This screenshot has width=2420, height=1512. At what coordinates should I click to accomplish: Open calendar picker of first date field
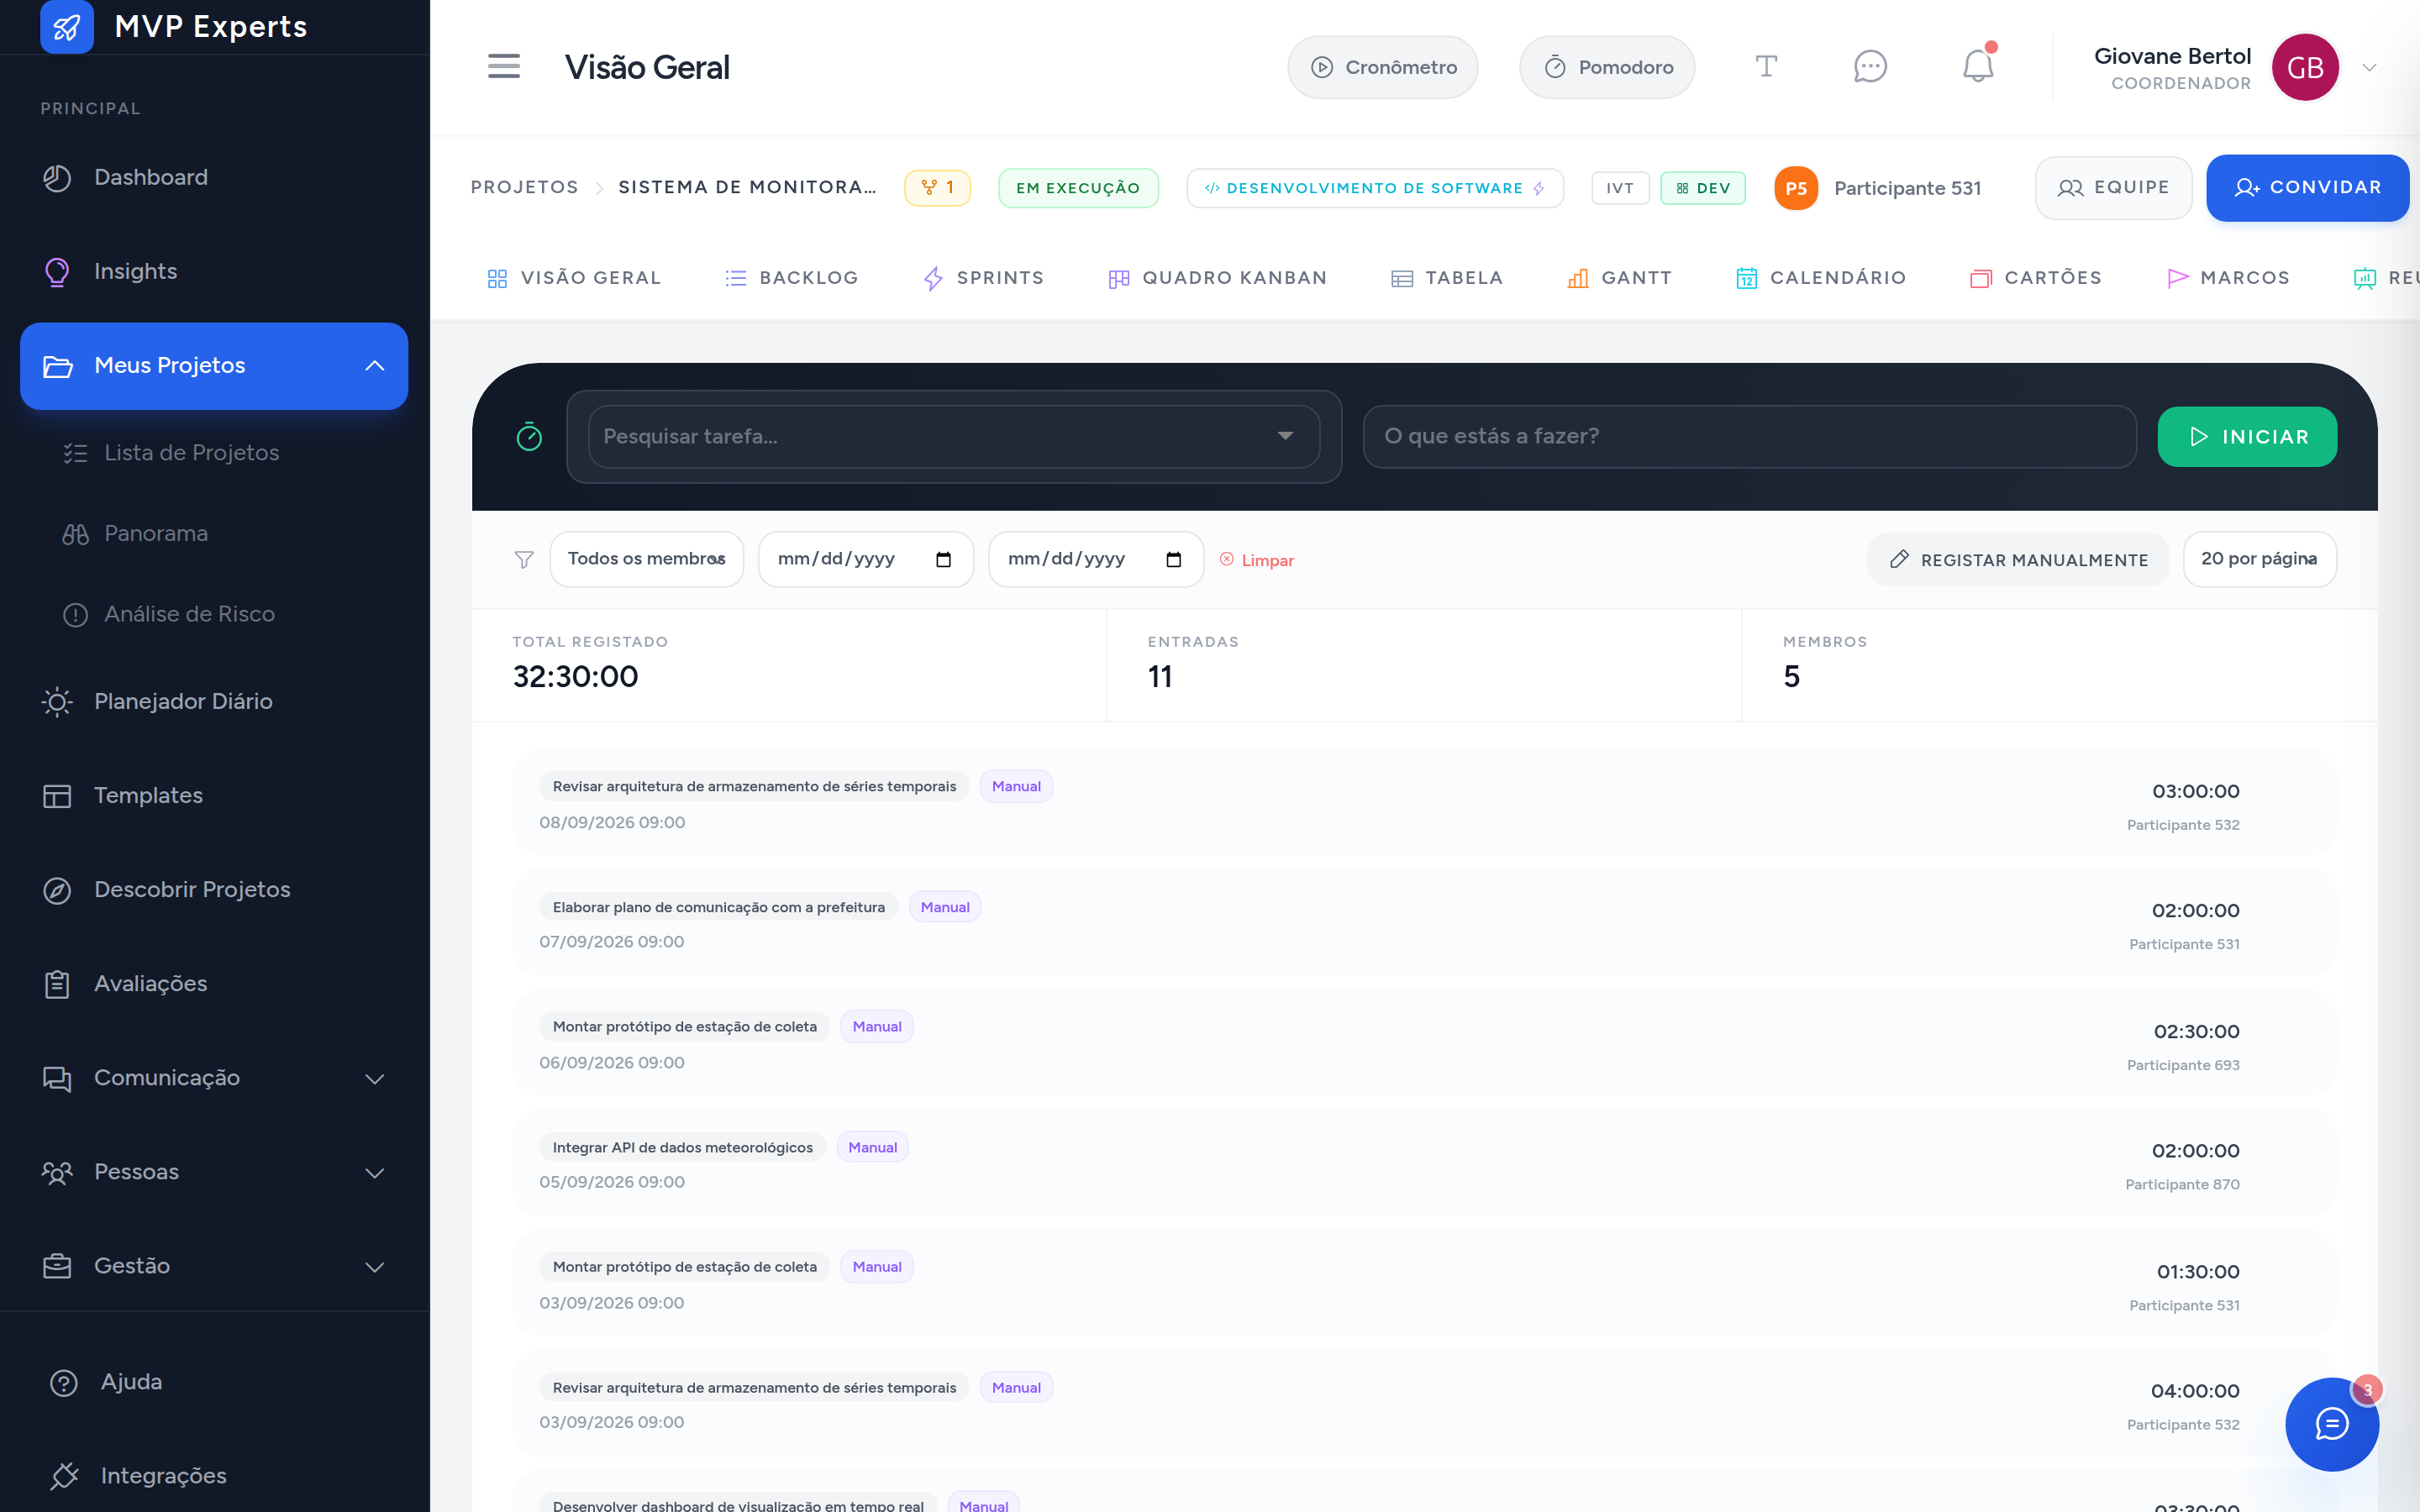[943, 559]
